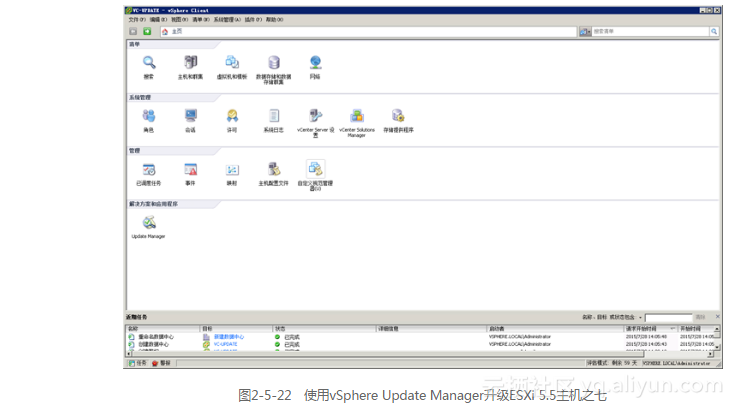The image size is (734, 409).
Task: Open the 编辑(E) menu
Action: pos(158,20)
